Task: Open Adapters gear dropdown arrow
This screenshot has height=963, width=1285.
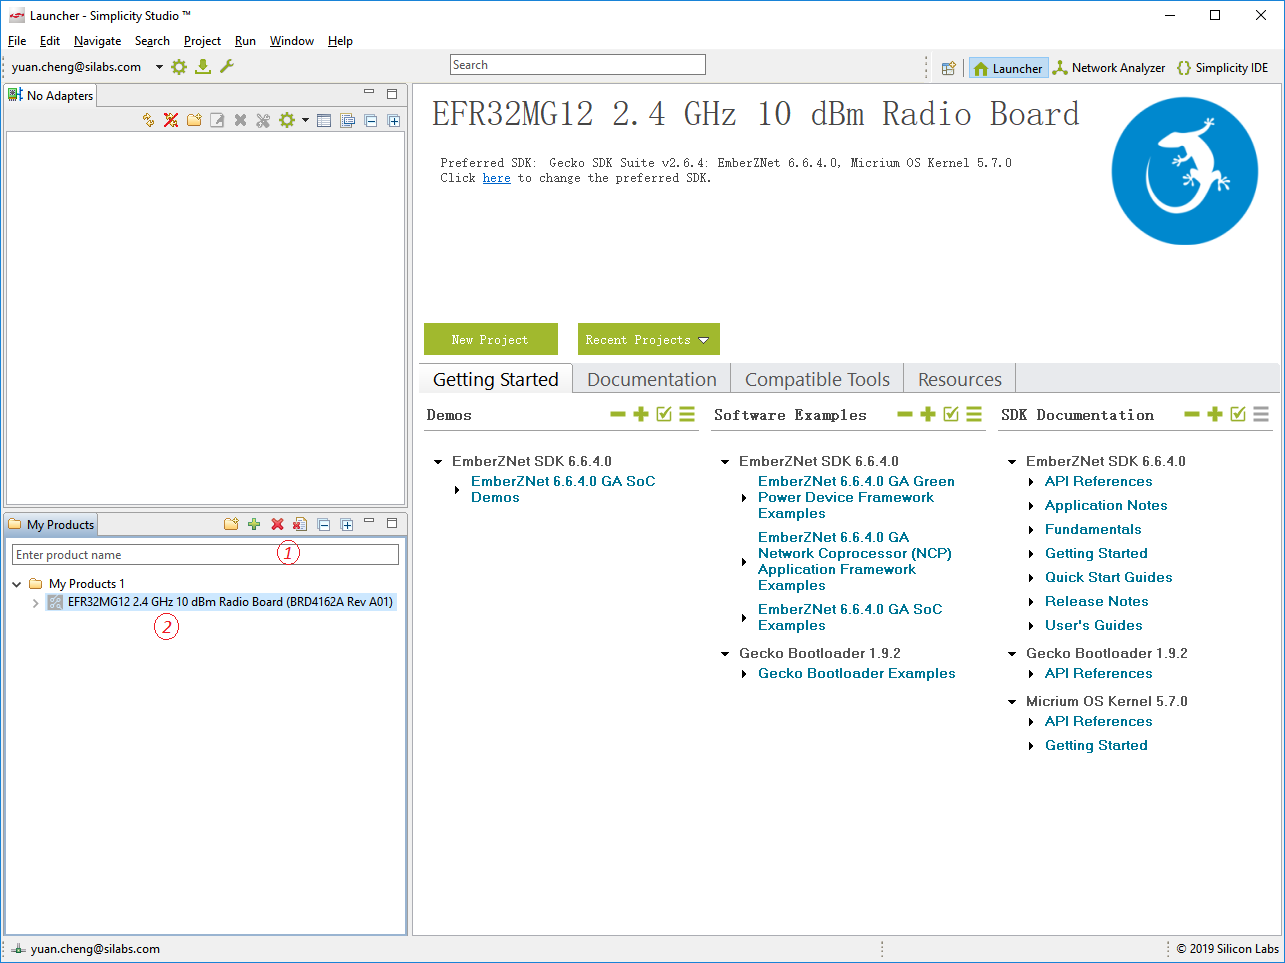Action: pyautogui.click(x=305, y=120)
